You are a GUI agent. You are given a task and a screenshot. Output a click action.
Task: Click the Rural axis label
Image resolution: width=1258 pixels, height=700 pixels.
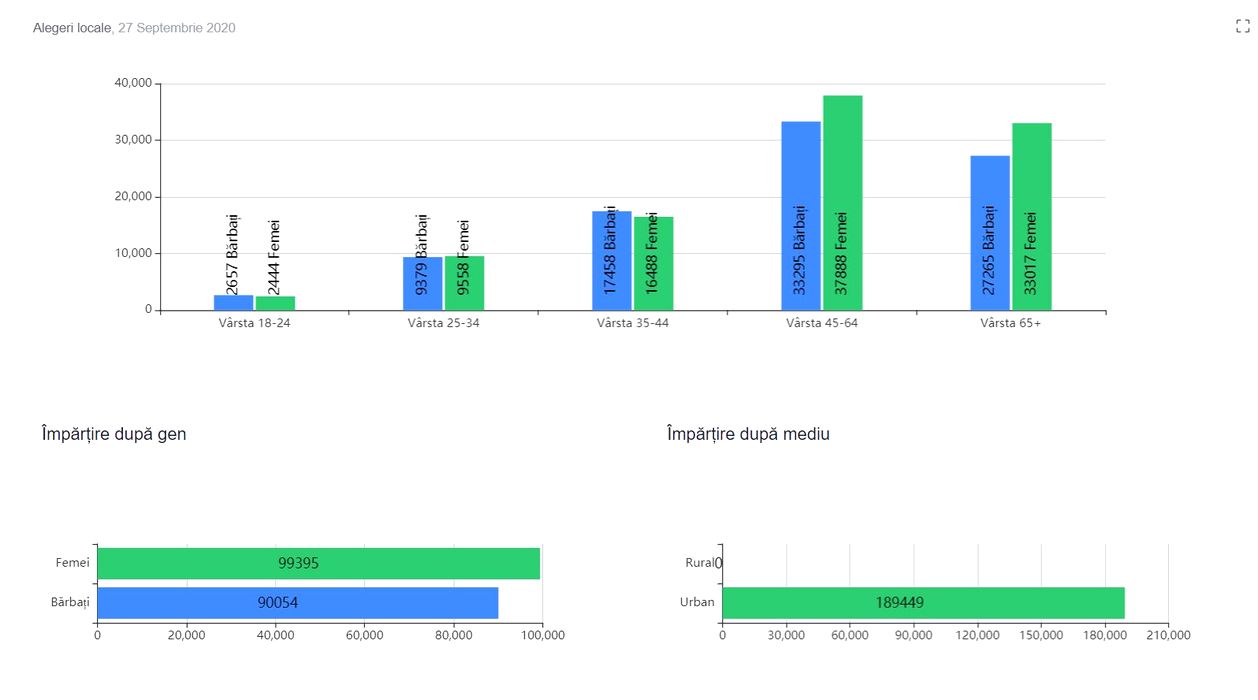pos(699,563)
